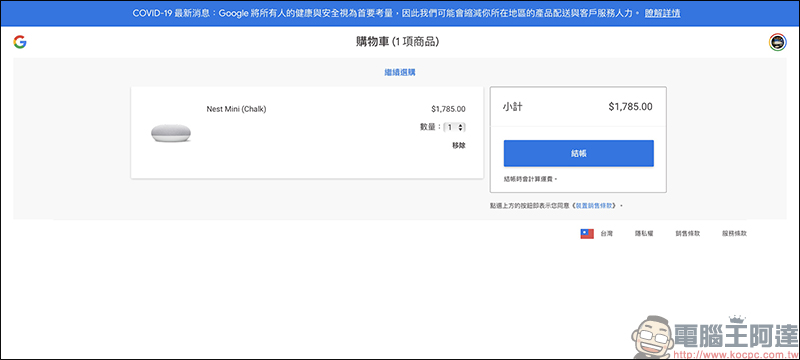
Task: Click the 購物車 (1 項商品) heading
Action: pos(397,42)
